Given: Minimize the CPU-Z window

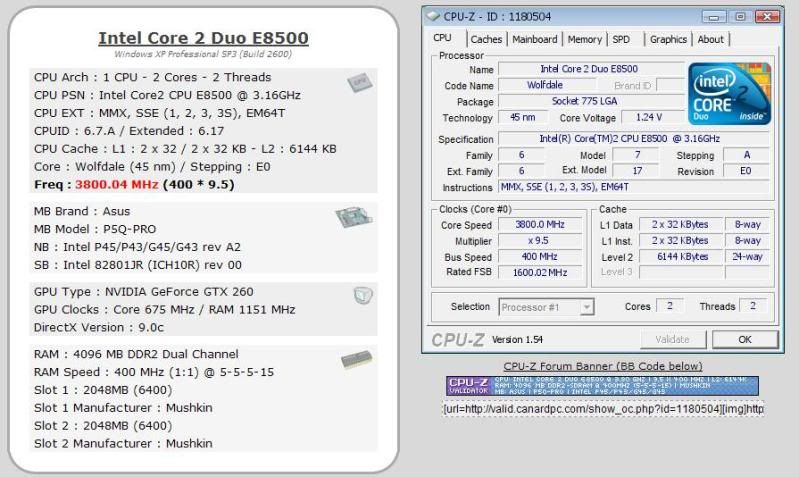Looking at the screenshot, I should point(714,17).
